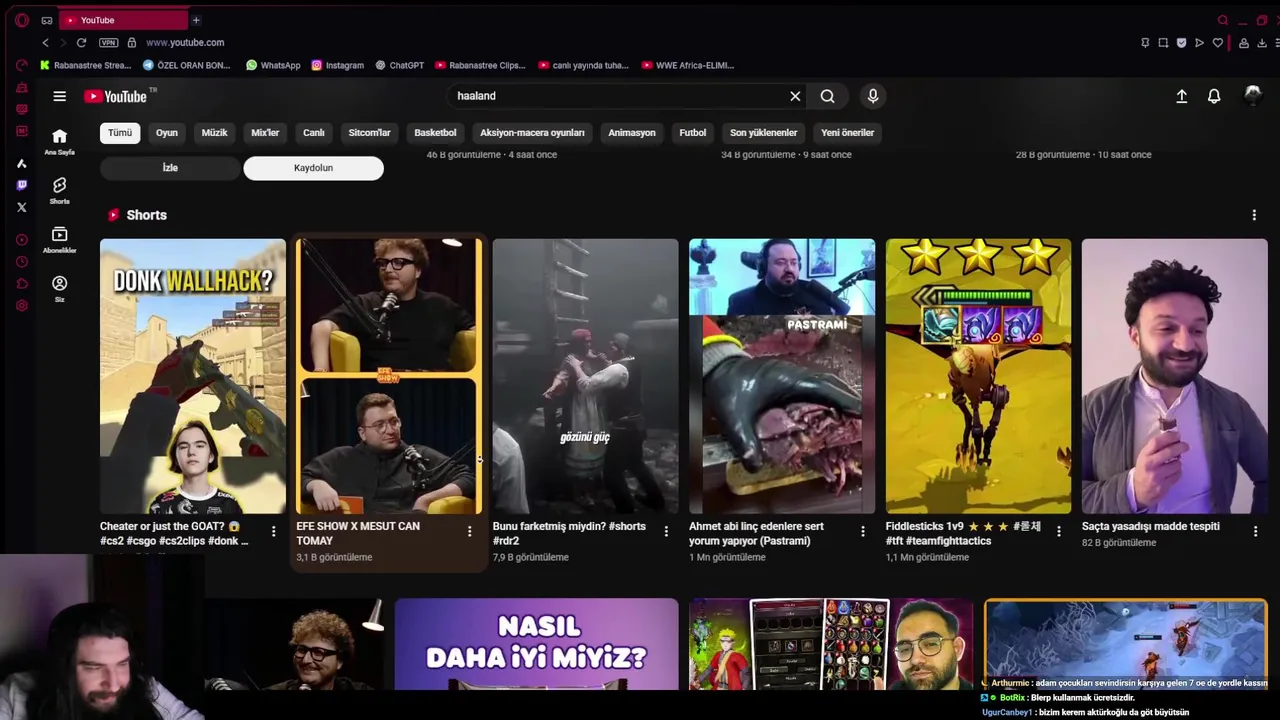Viewport: 1280px width, 720px height.
Task: Clear the haaland search text
Action: tap(795, 96)
